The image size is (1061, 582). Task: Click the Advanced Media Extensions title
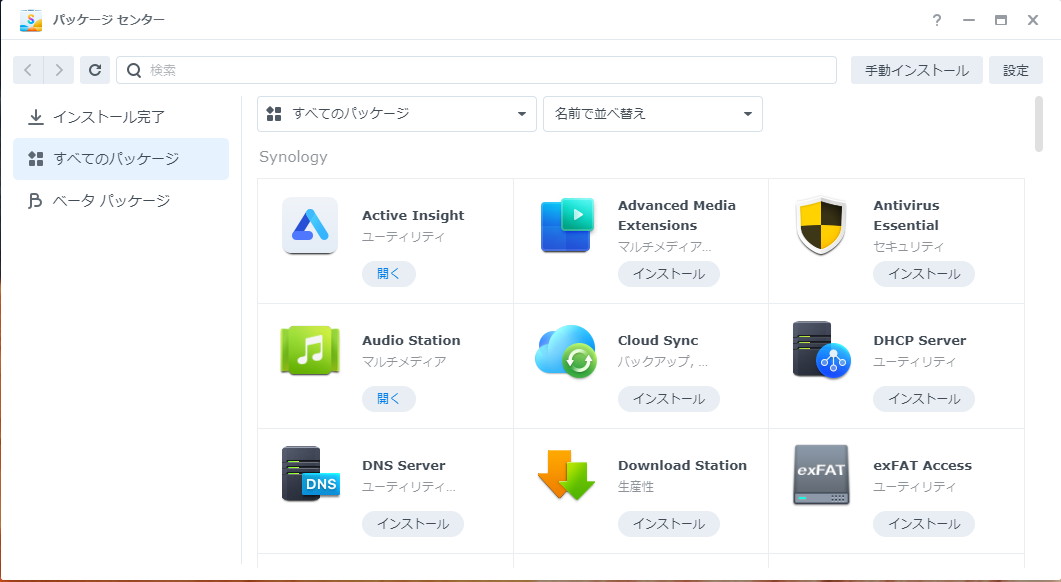coord(677,215)
